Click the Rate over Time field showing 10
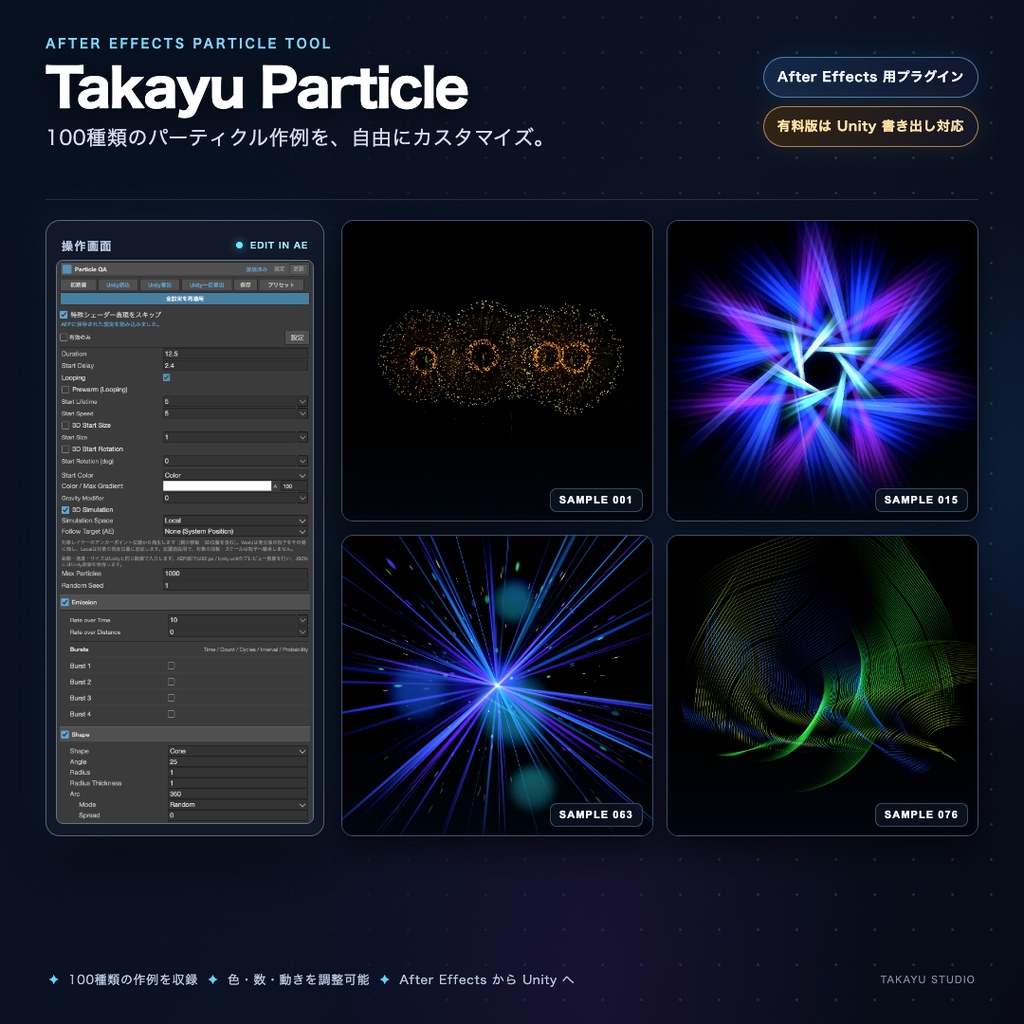The width and height of the screenshot is (1024, 1024). click(x=232, y=620)
